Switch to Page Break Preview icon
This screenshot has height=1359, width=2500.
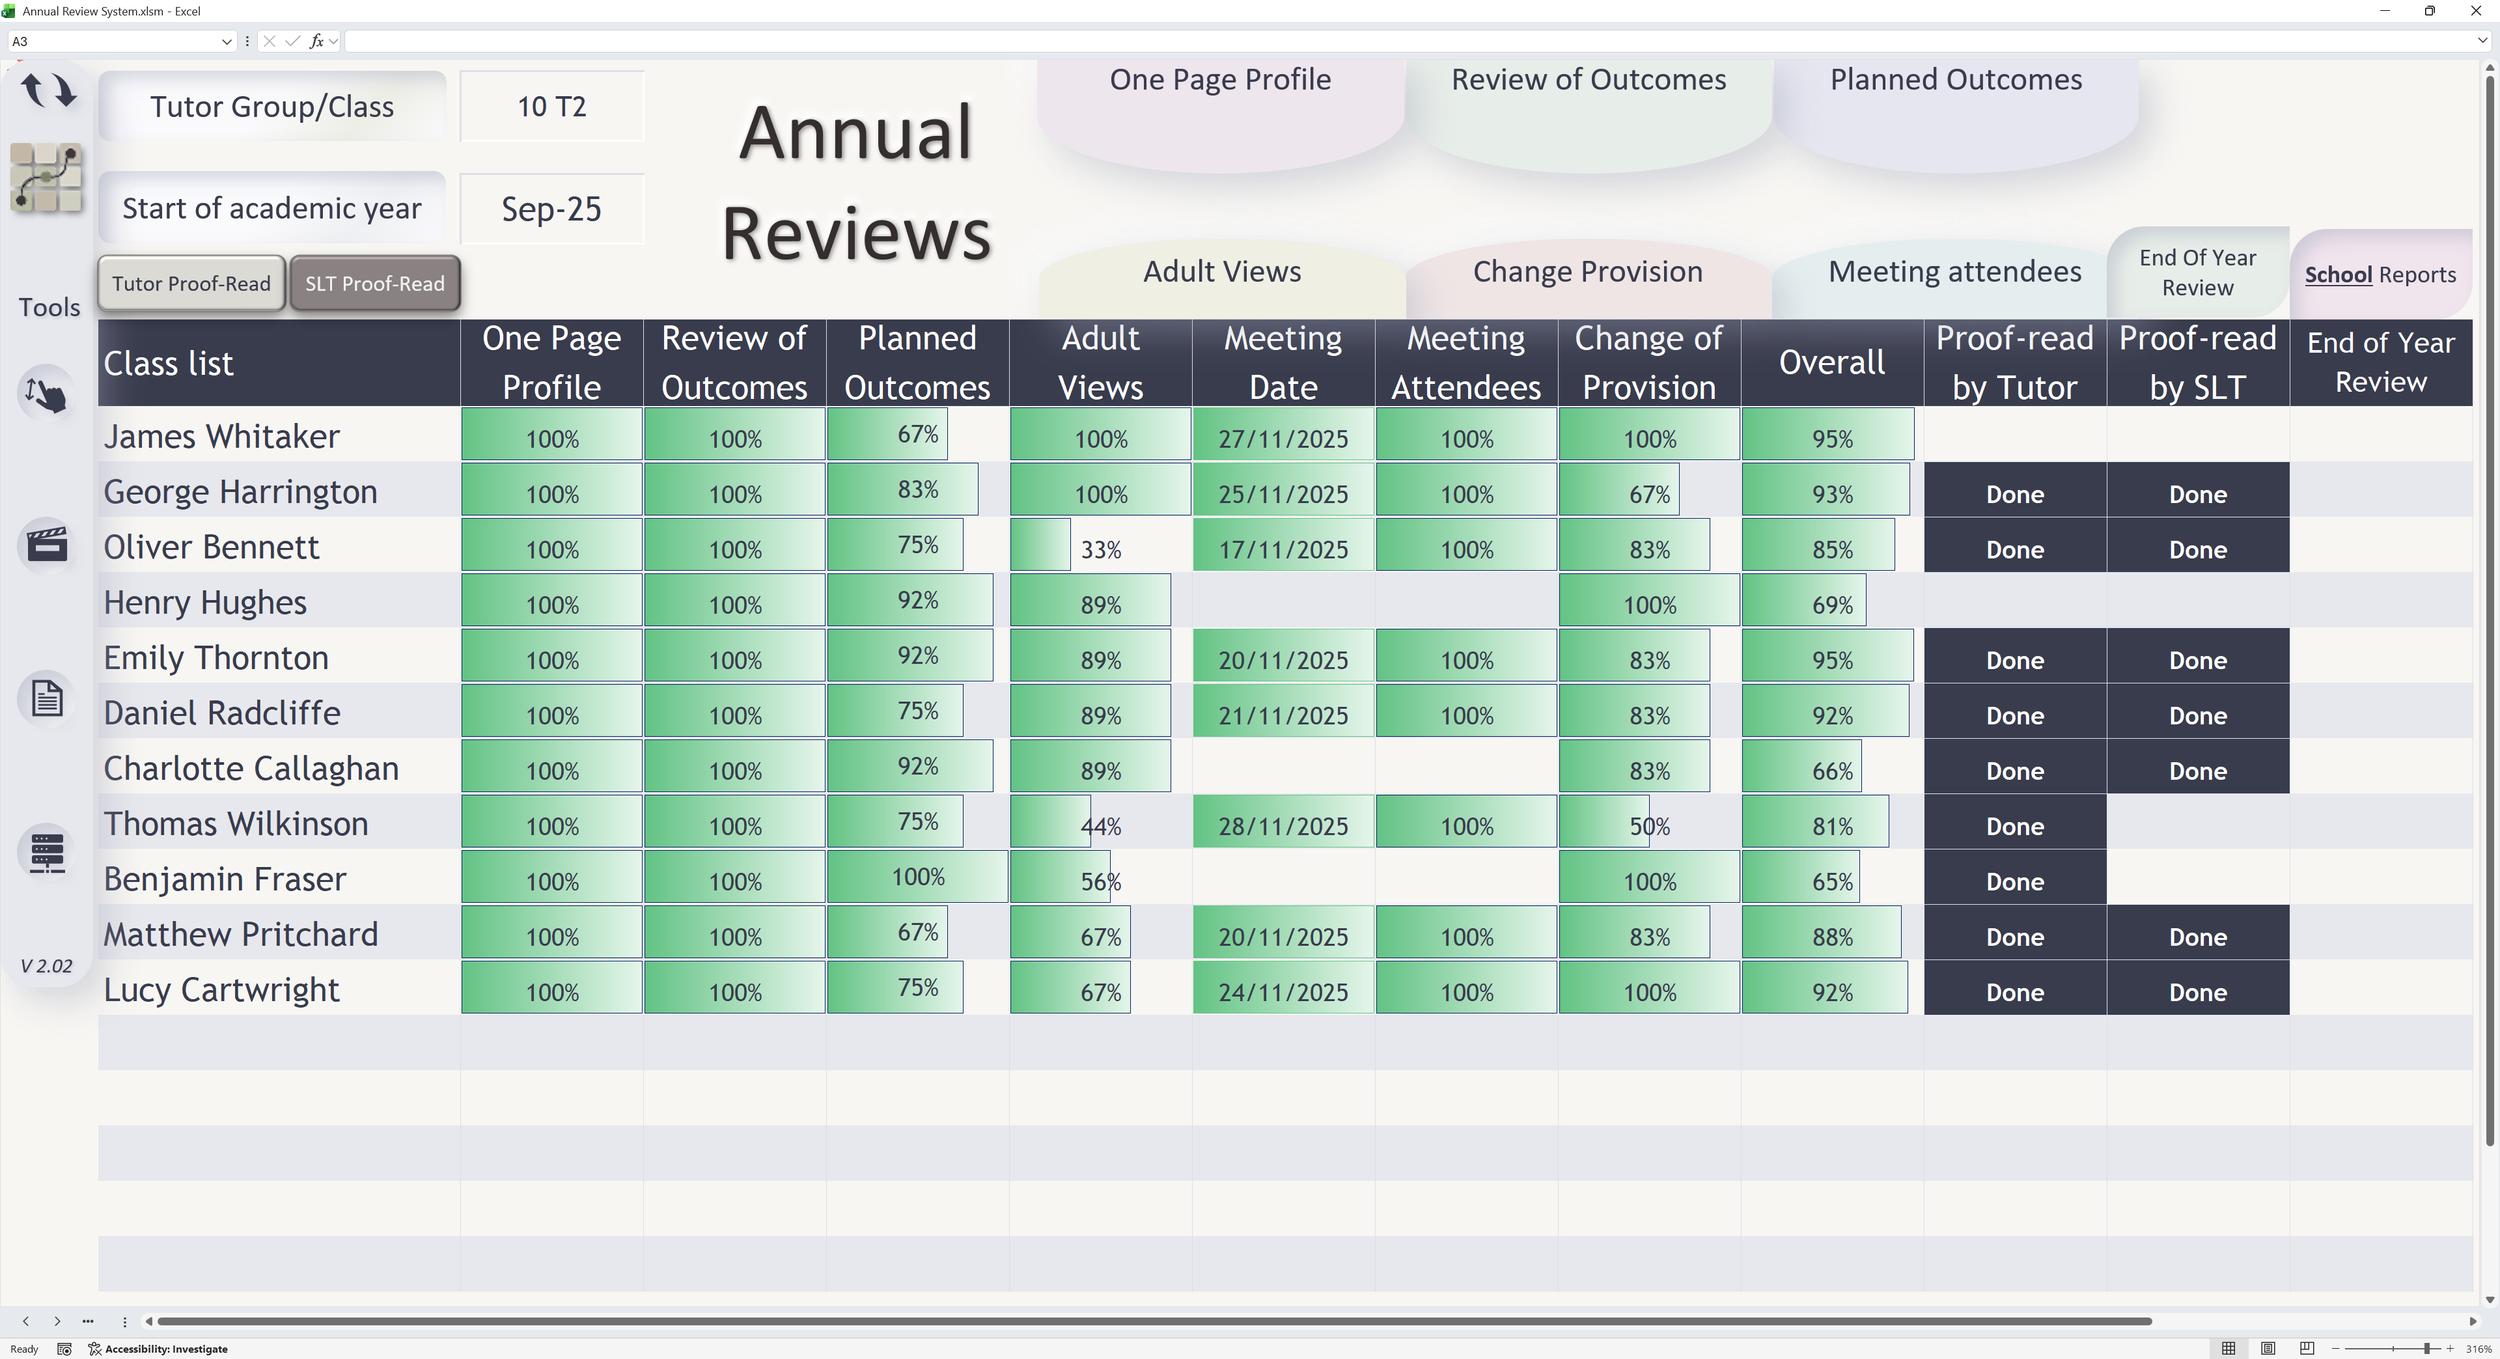click(2307, 1349)
